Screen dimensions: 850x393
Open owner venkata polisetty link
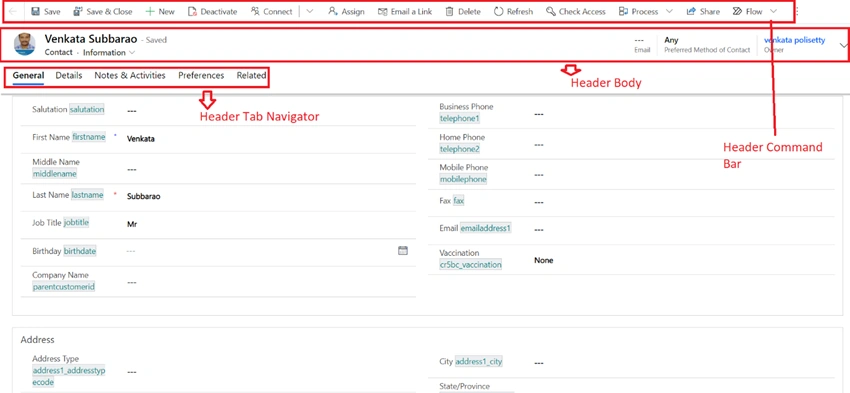[794, 40]
